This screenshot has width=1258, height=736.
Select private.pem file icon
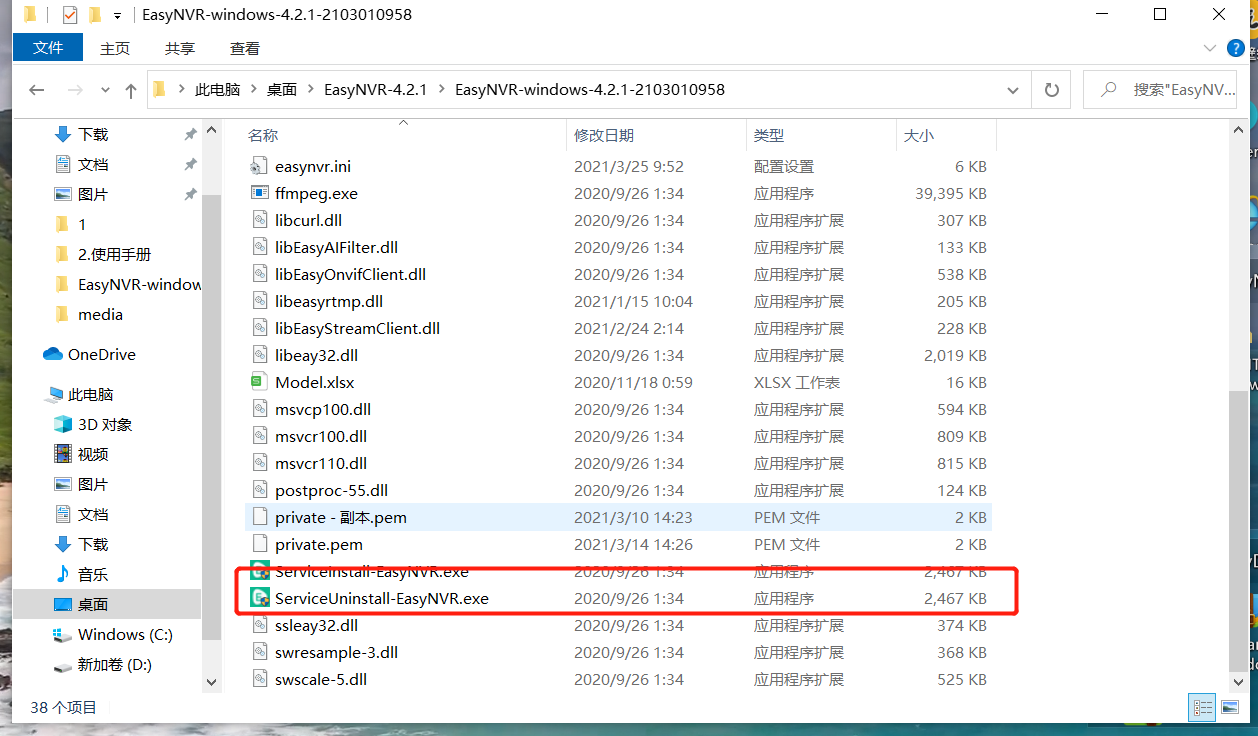pos(259,544)
